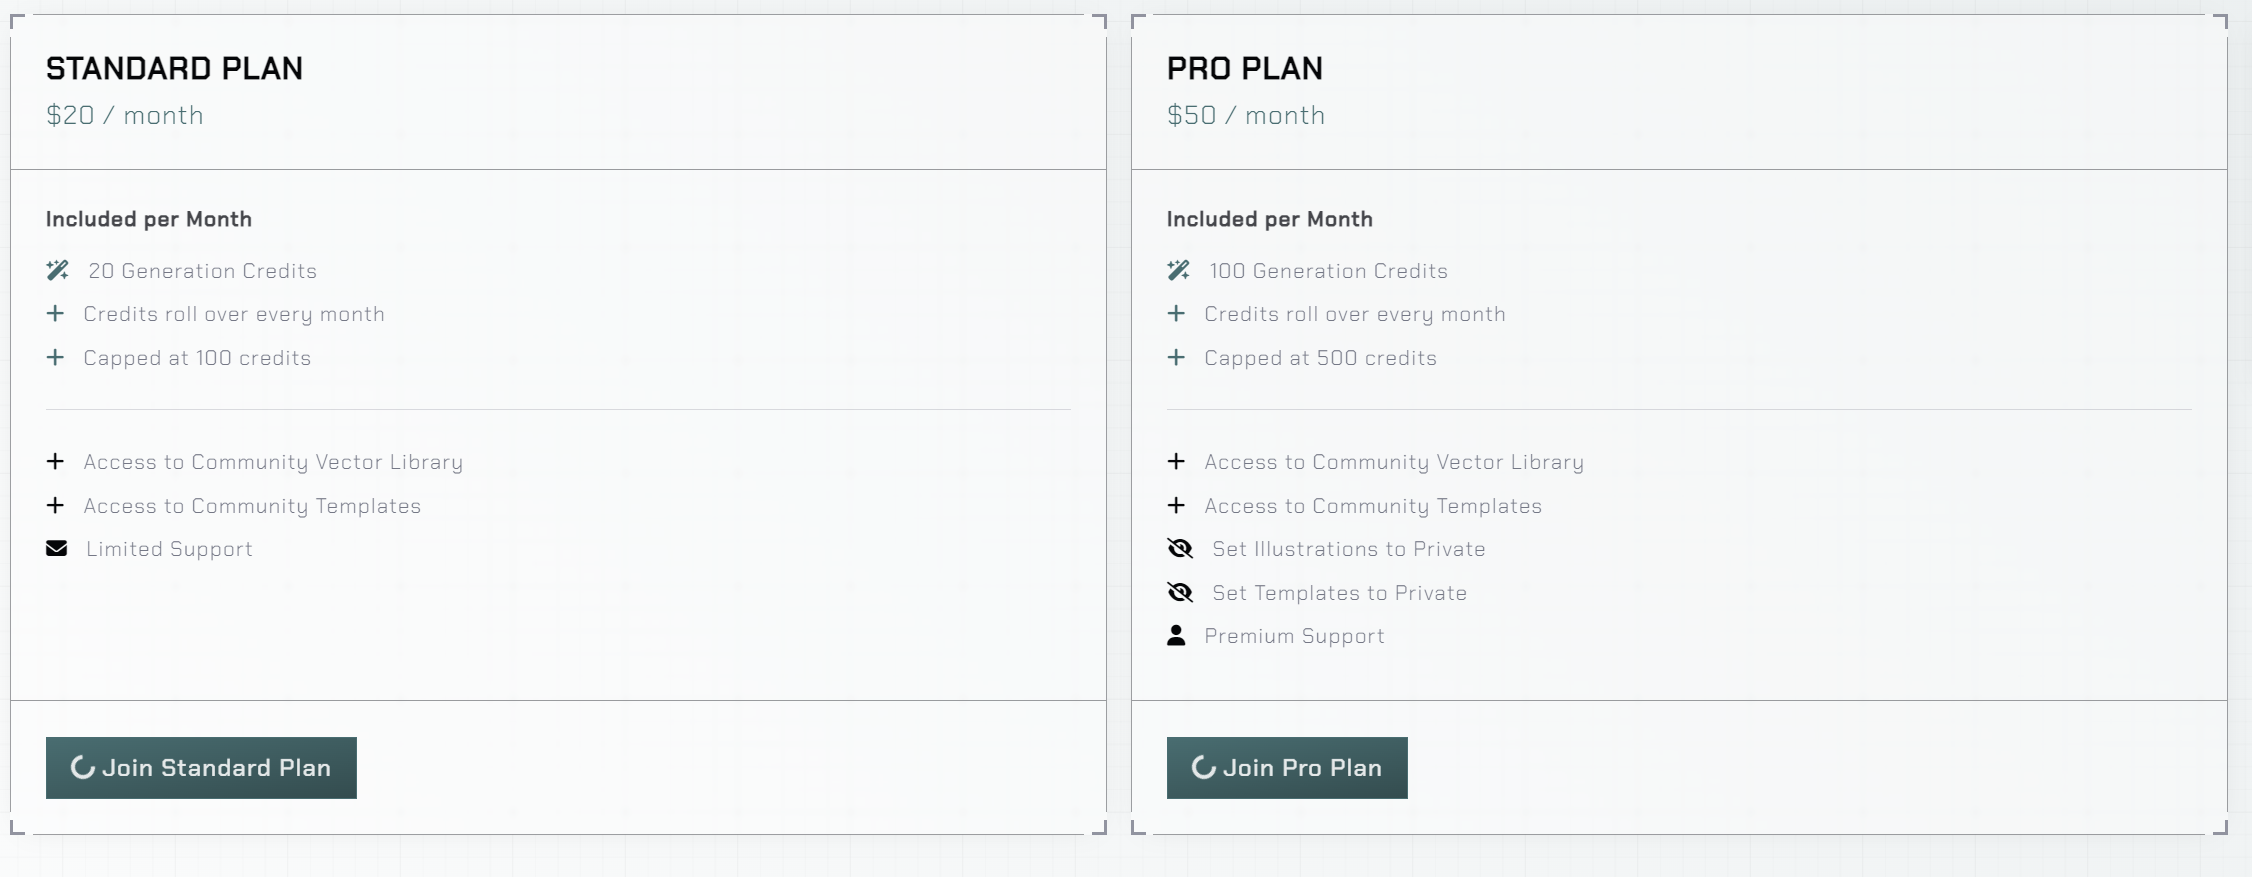2252x877 pixels.
Task: Click the crossed-eye icon beside Set Illustrations to Private
Action: (1180, 548)
